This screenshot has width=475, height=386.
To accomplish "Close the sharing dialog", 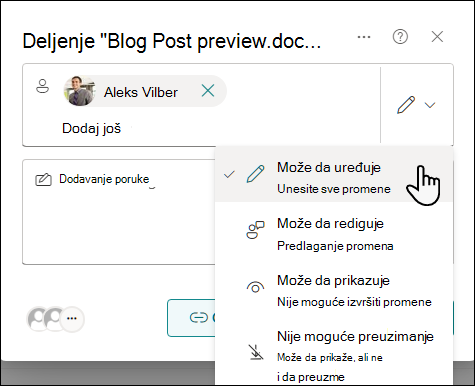I will [x=437, y=37].
